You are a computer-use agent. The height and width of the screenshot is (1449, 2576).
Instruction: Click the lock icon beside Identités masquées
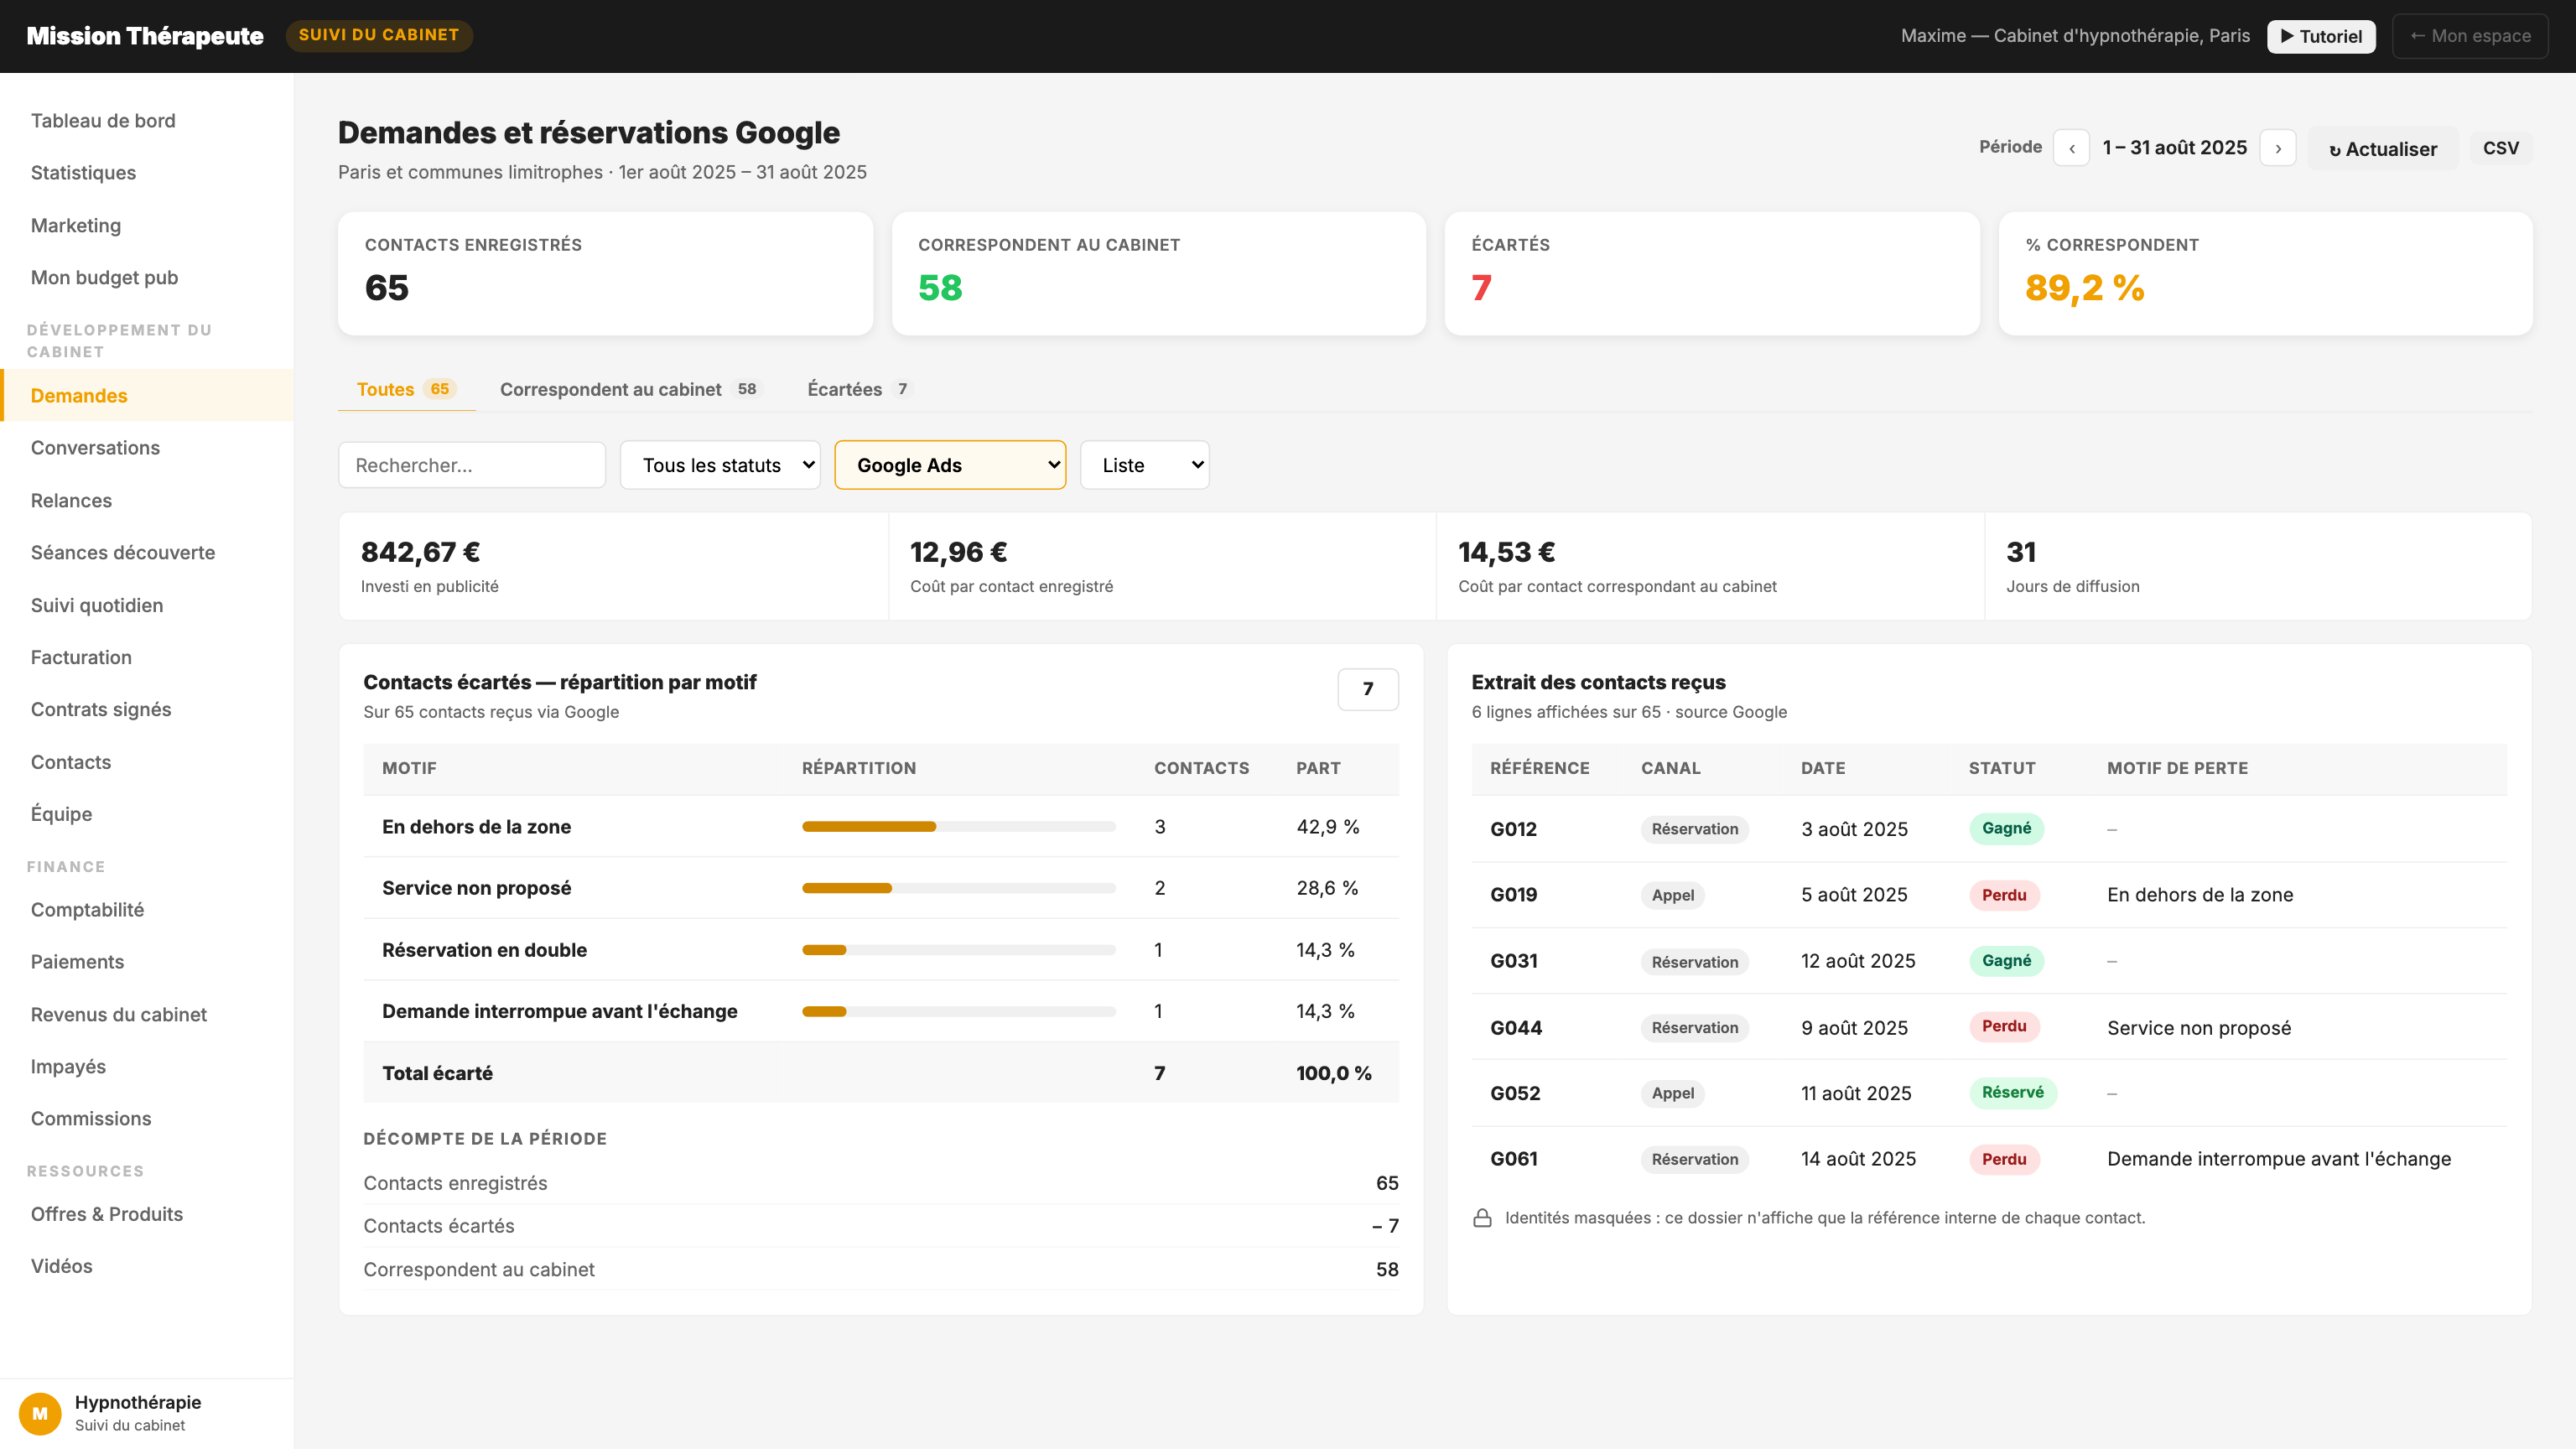(x=1482, y=1218)
